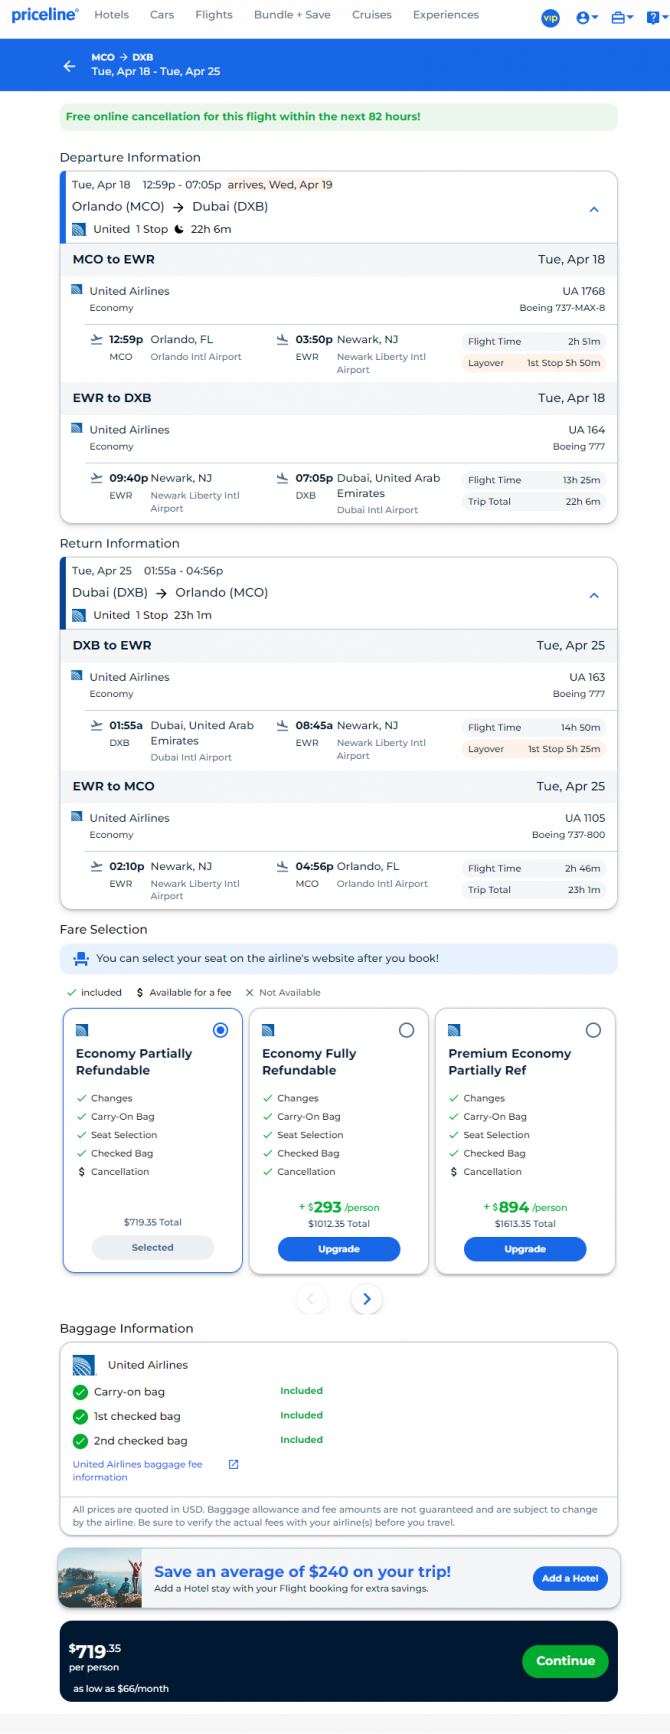Click the Add a Hotel button

(570, 1578)
